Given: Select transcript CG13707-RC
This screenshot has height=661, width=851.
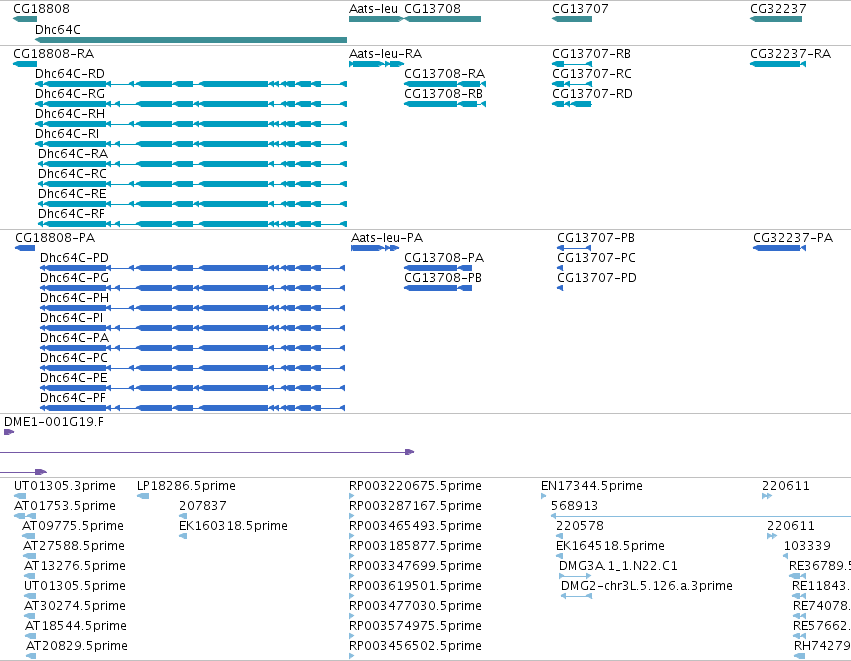Looking at the screenshot, I should (592, 74).
